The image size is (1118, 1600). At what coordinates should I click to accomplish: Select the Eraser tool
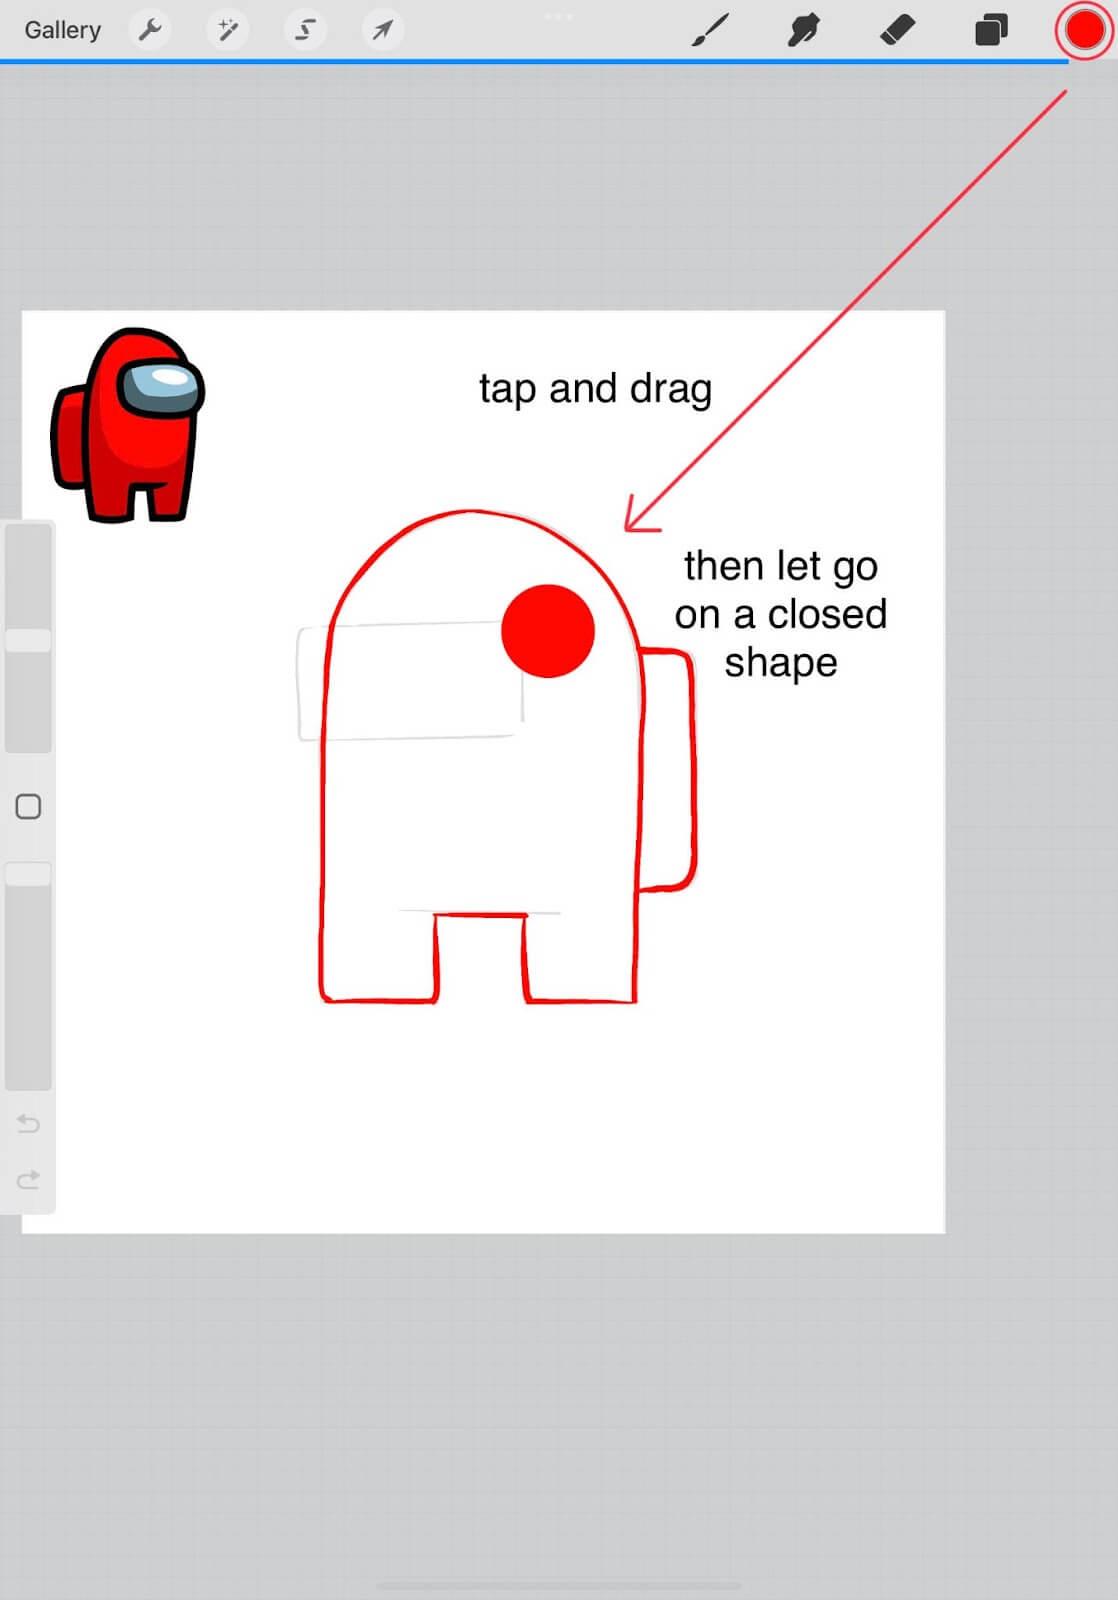click(x=897, y=30)
